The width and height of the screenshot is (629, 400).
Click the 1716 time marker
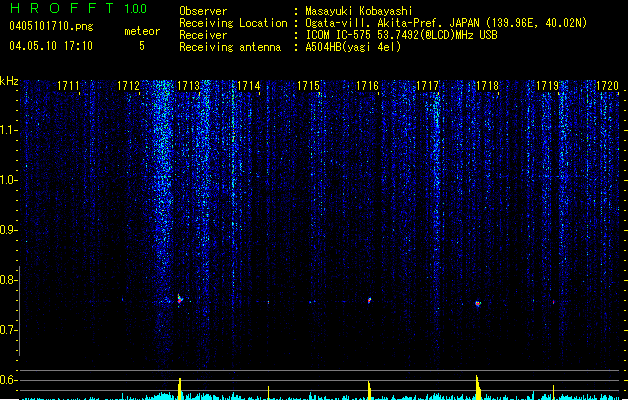pyautogui.click(x=367, y=86)
